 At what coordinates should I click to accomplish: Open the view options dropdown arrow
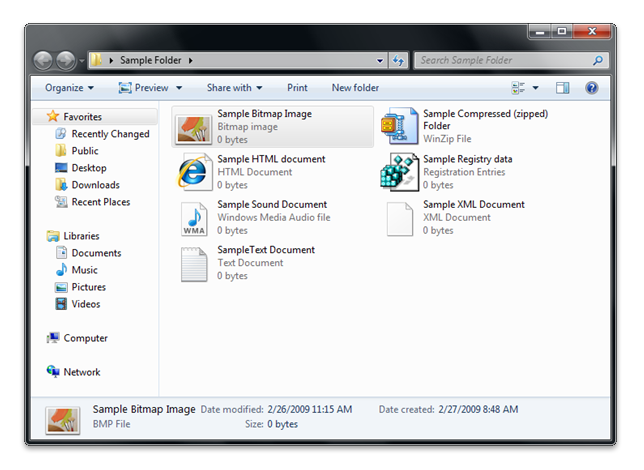(x=536, y=88)
